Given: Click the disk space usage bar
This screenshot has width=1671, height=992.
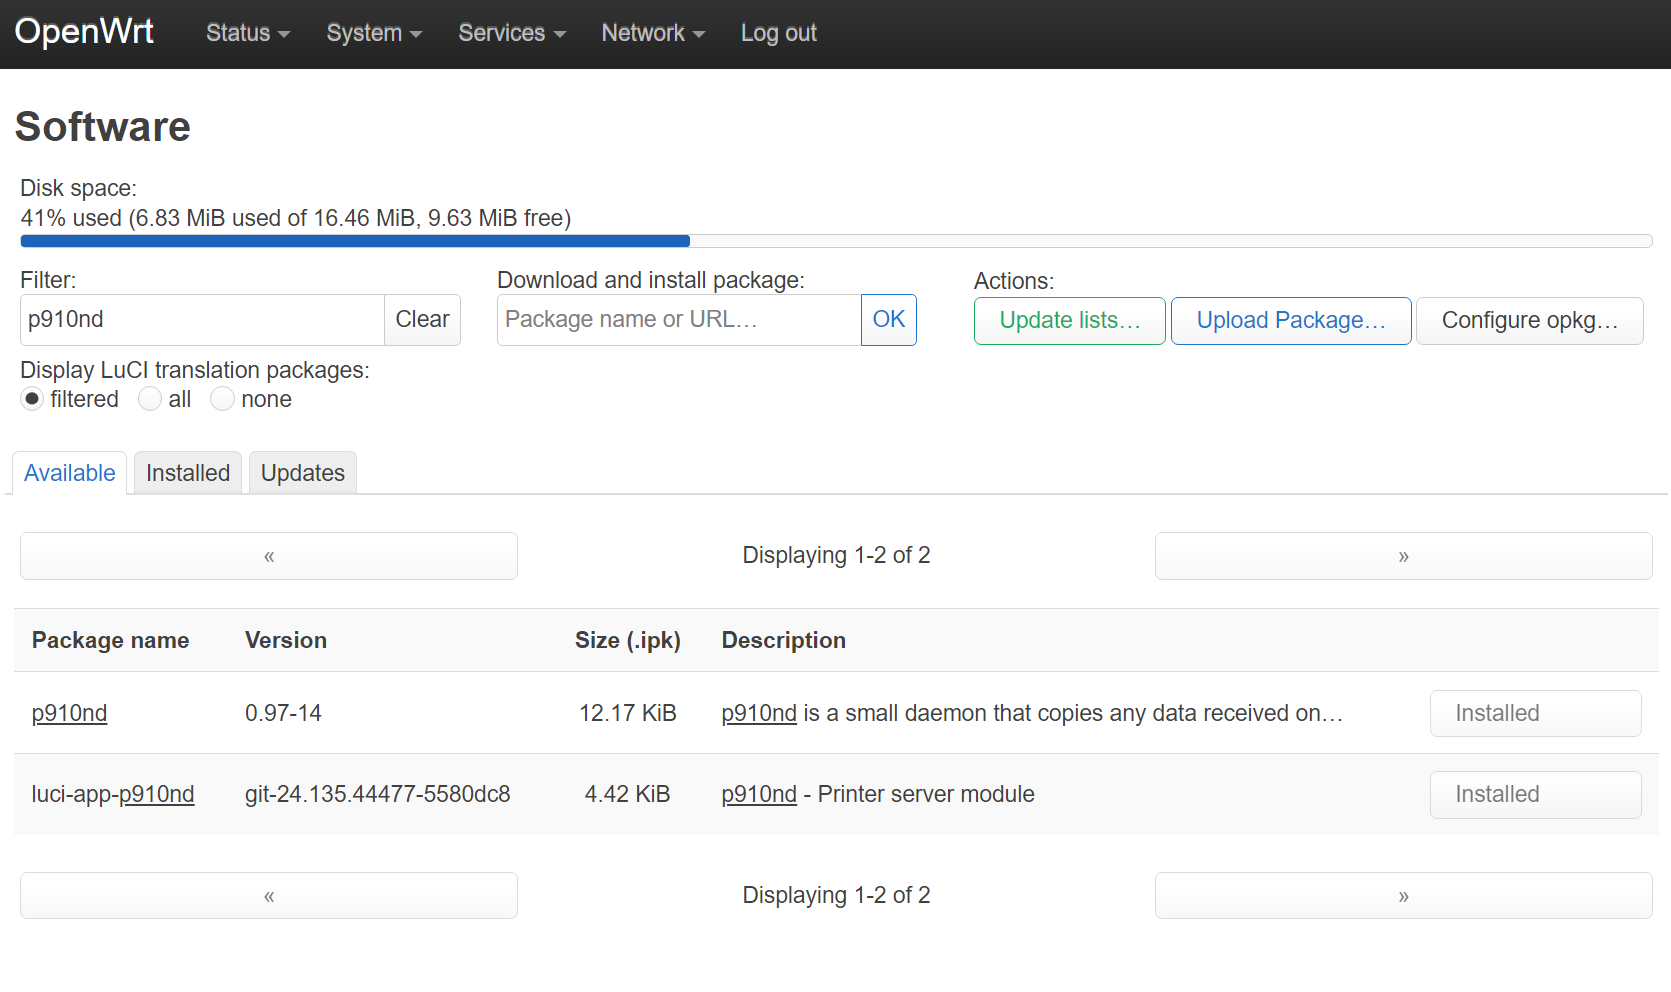Looking at the screenshot, I should tap(836, 241).
